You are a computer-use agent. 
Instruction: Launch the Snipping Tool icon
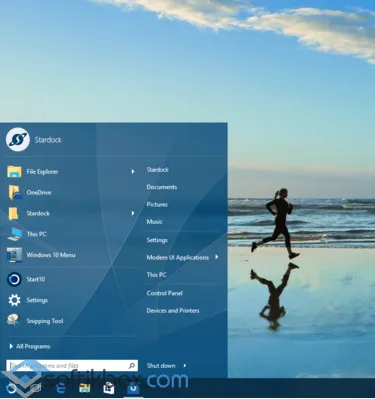coord(14,321)
